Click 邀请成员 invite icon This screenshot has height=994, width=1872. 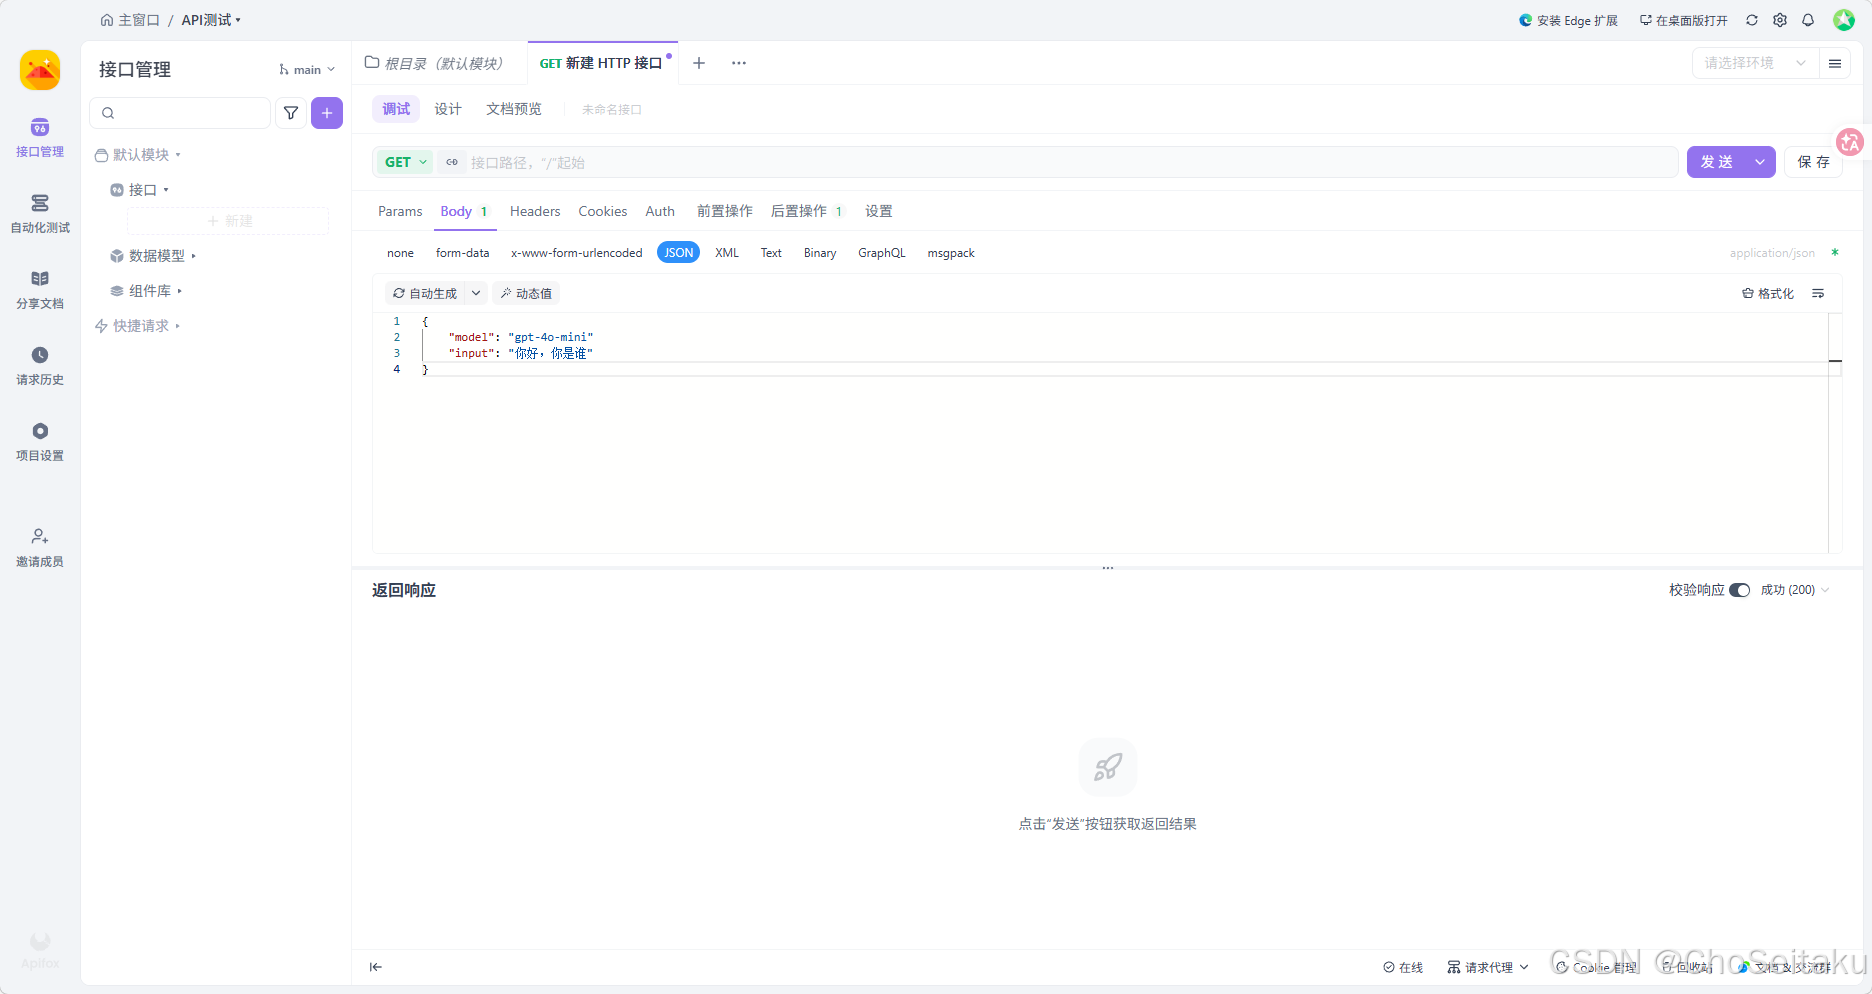tap(40, 547)
